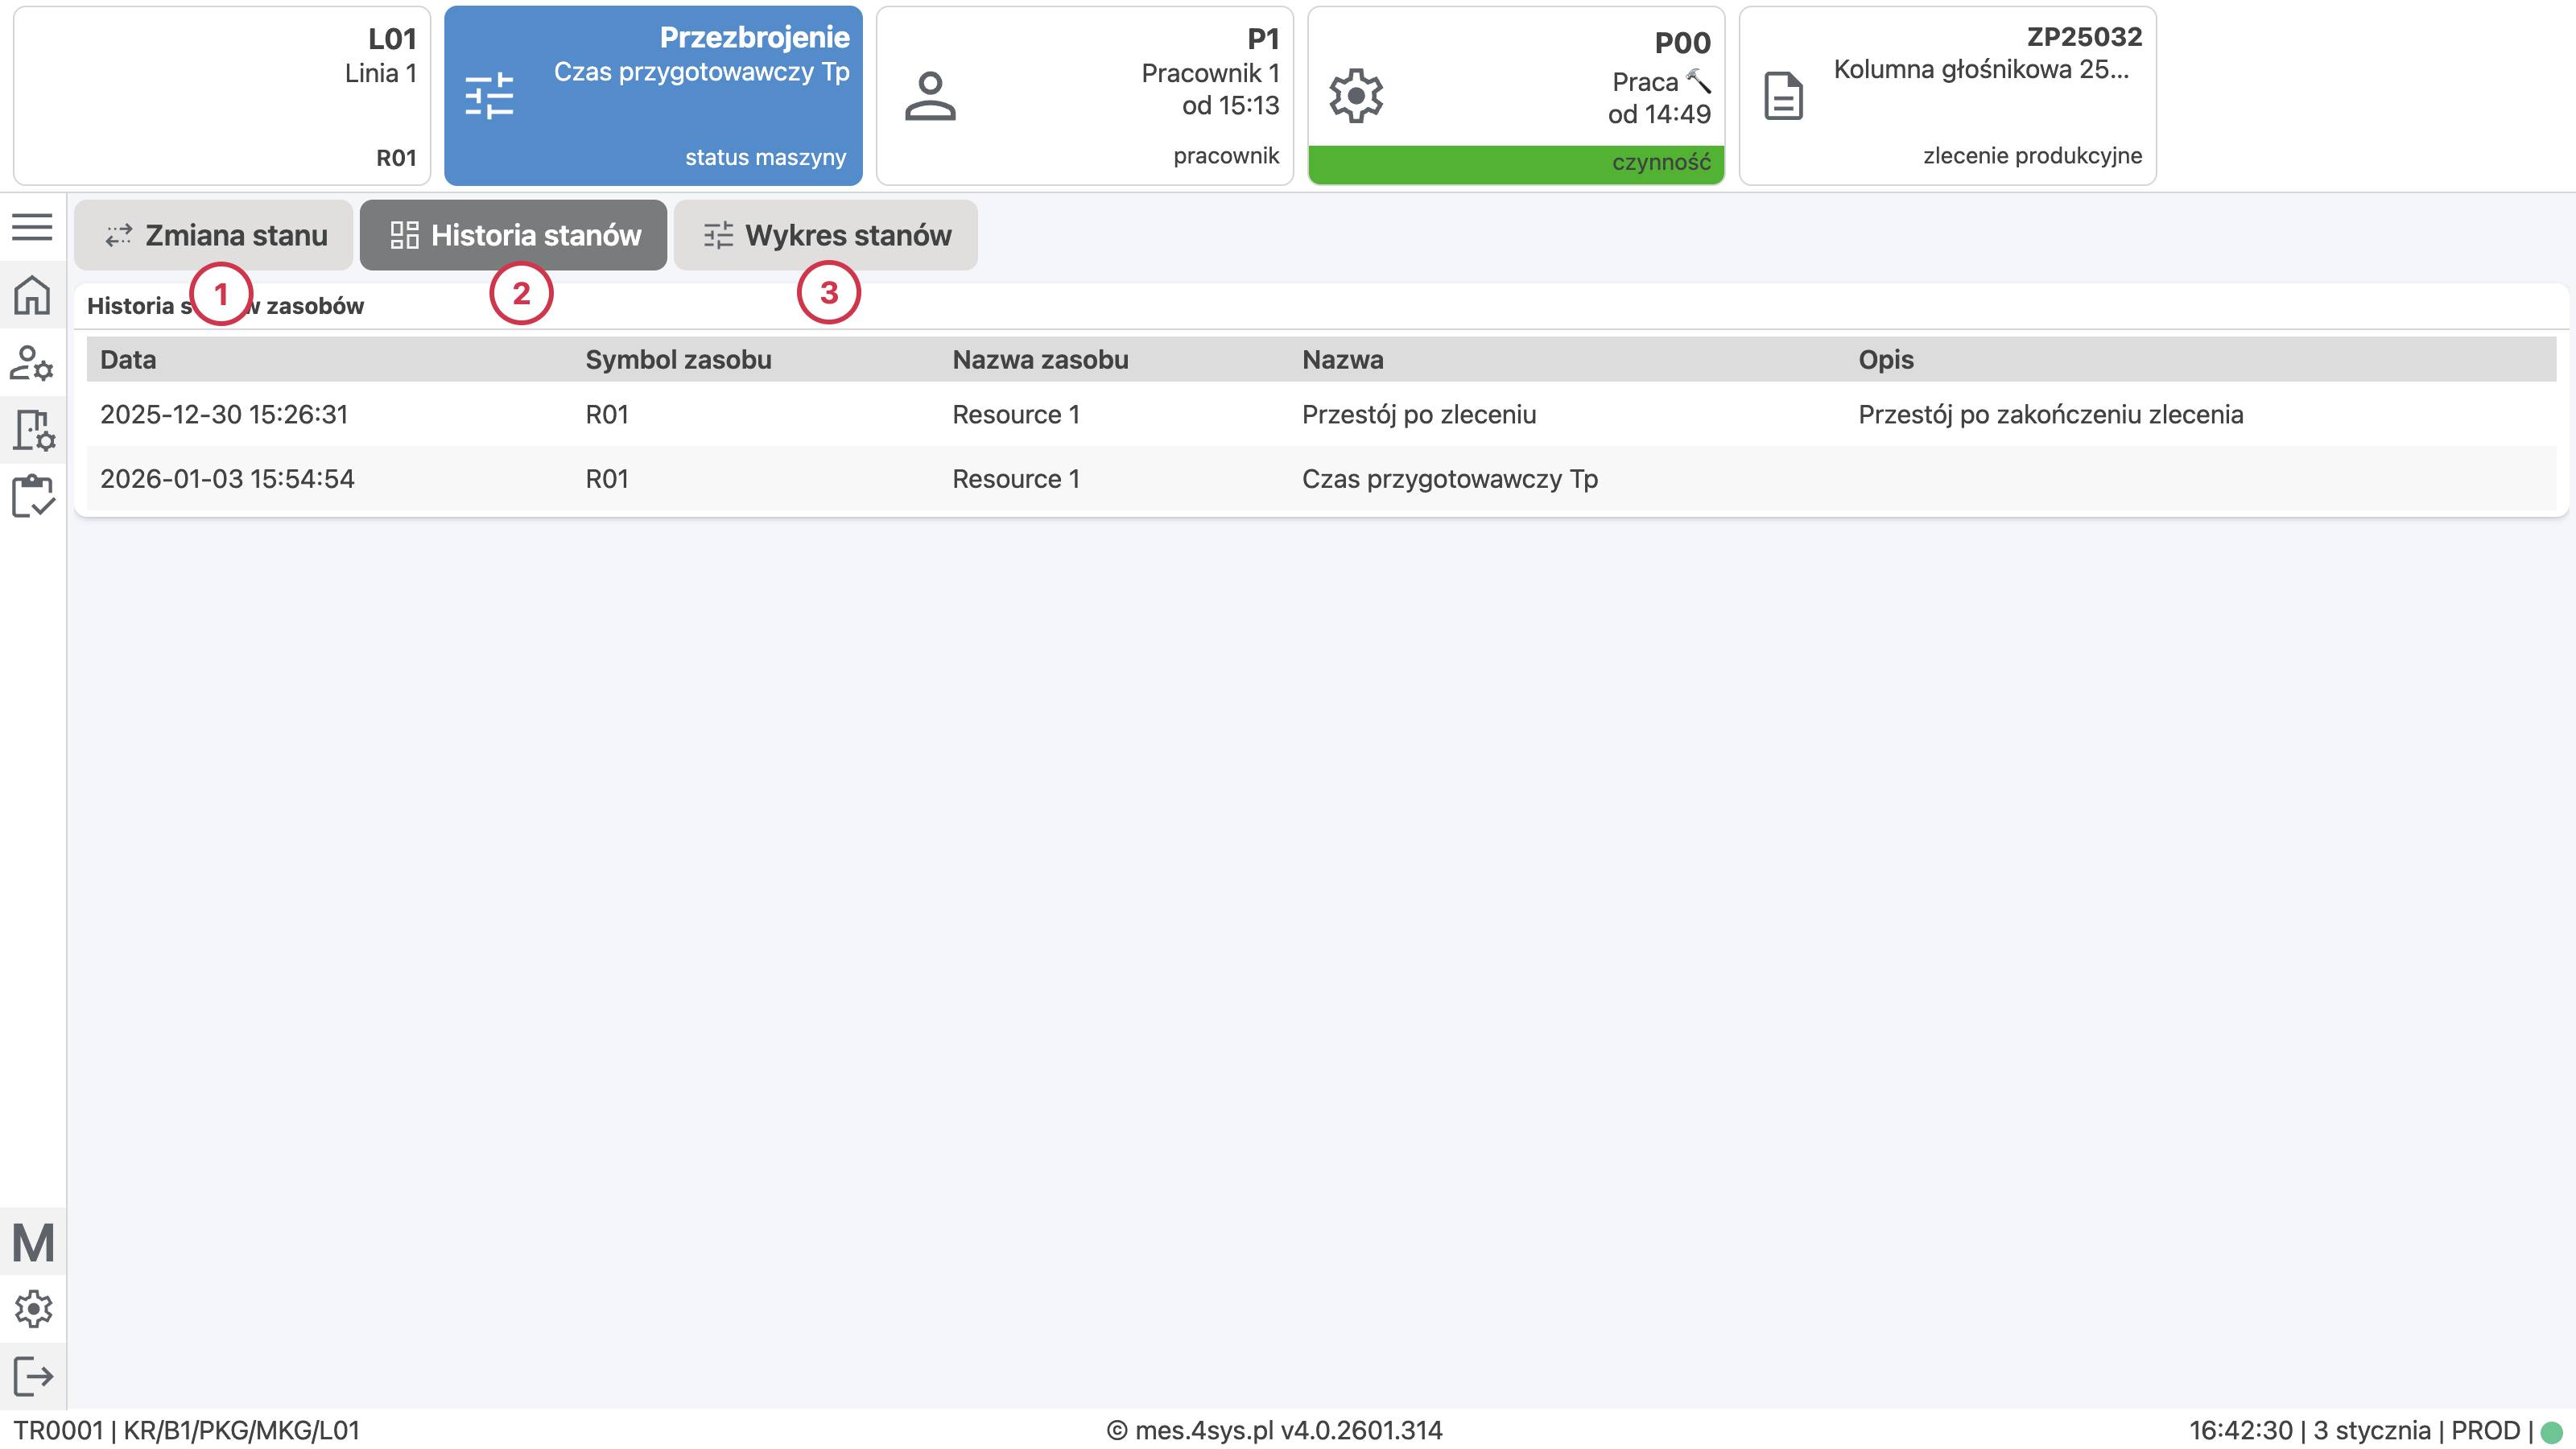Click the large M sidebar icon
The width and height of the screenshot is (2576, 1449).
click(32, 1243)
